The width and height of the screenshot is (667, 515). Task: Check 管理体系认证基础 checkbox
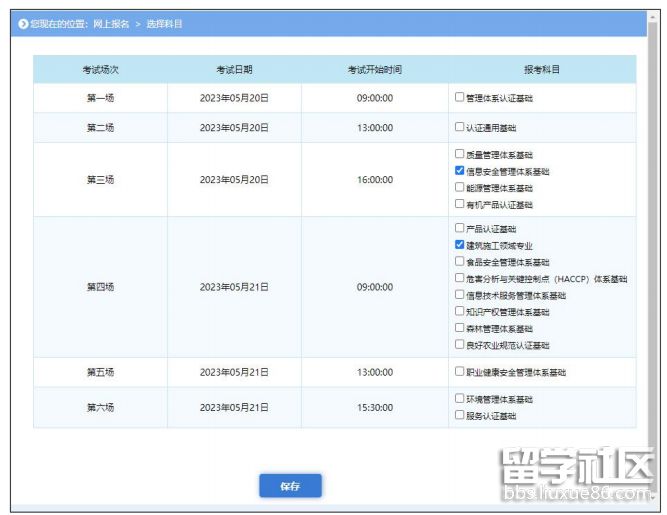pyautogui.click(x=460, y=98)
